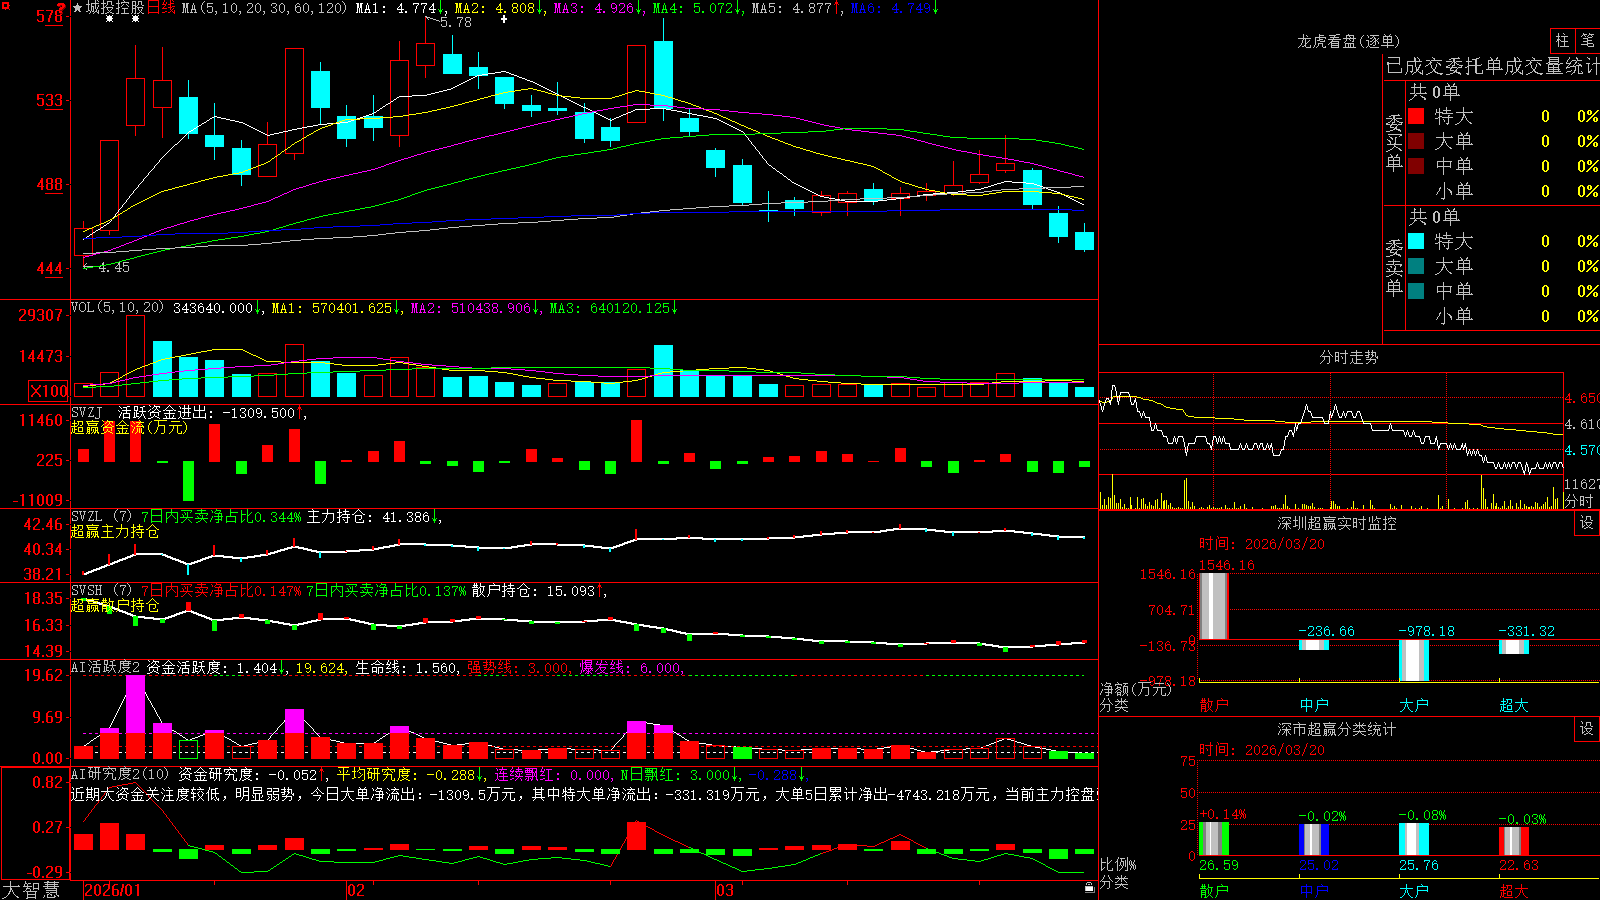Image resolution: width=1600 pixels, height=900 pixels.
Task: Click the cyan 特大 sell order swatch
Action: click(1416, 241)
